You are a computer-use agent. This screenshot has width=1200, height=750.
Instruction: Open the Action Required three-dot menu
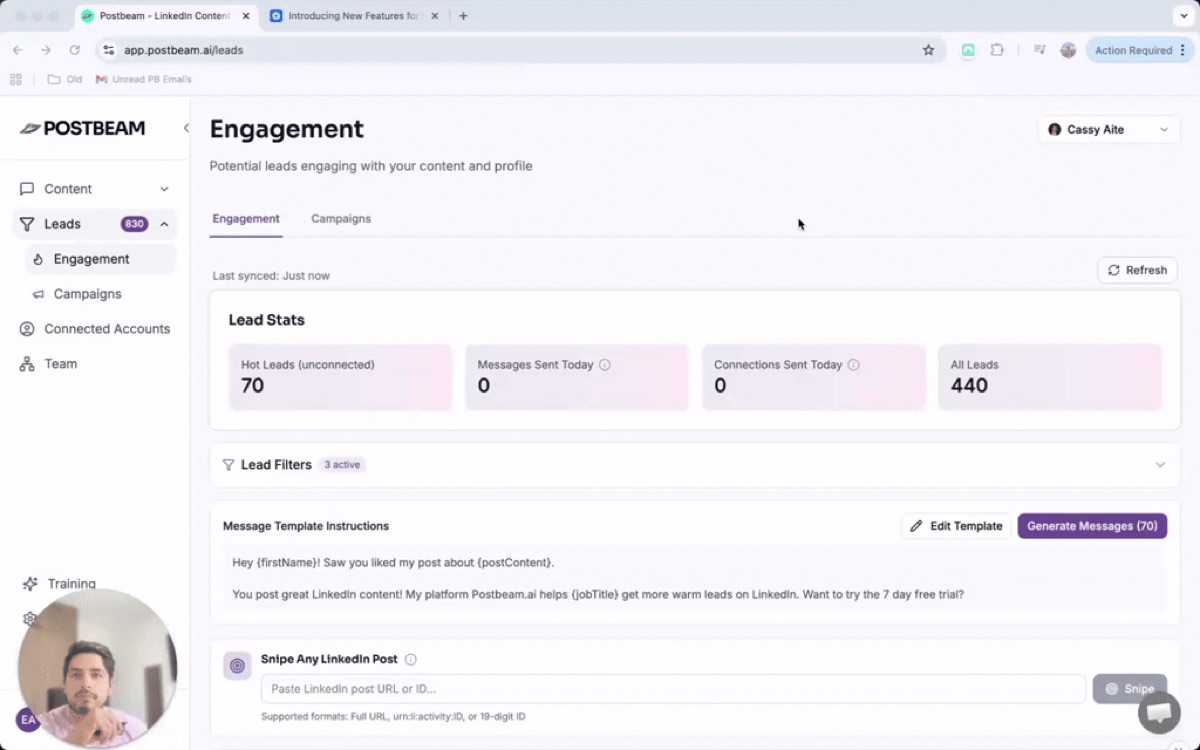(1183, 50)
